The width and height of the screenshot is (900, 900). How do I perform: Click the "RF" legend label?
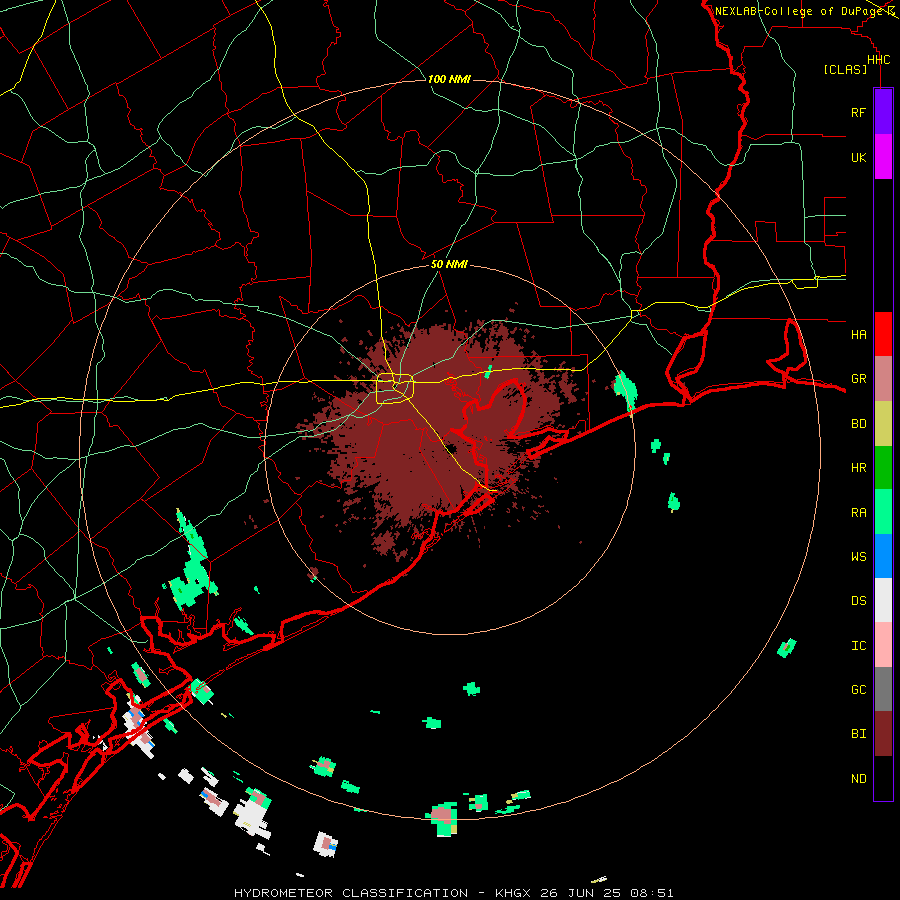point(858,112)
